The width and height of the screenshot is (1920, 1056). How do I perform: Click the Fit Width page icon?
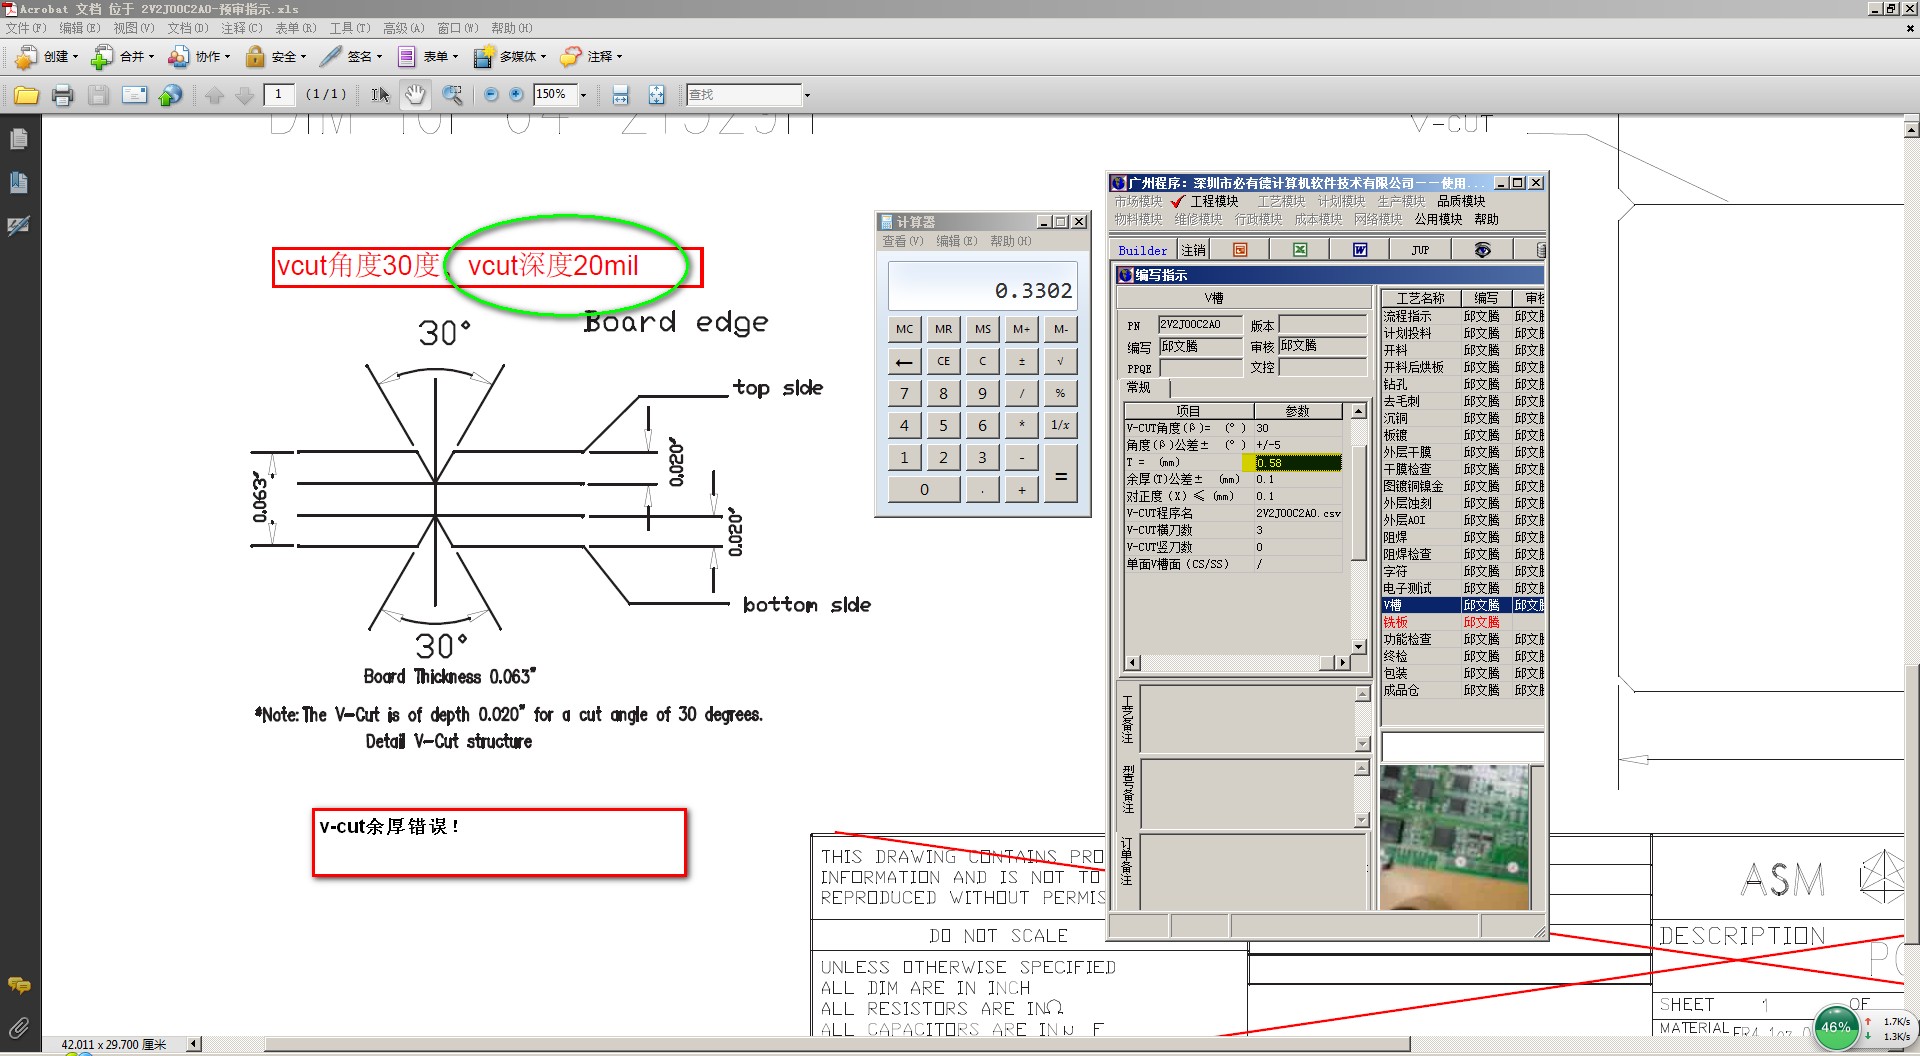pyautogui.click(x=620, y=95)
